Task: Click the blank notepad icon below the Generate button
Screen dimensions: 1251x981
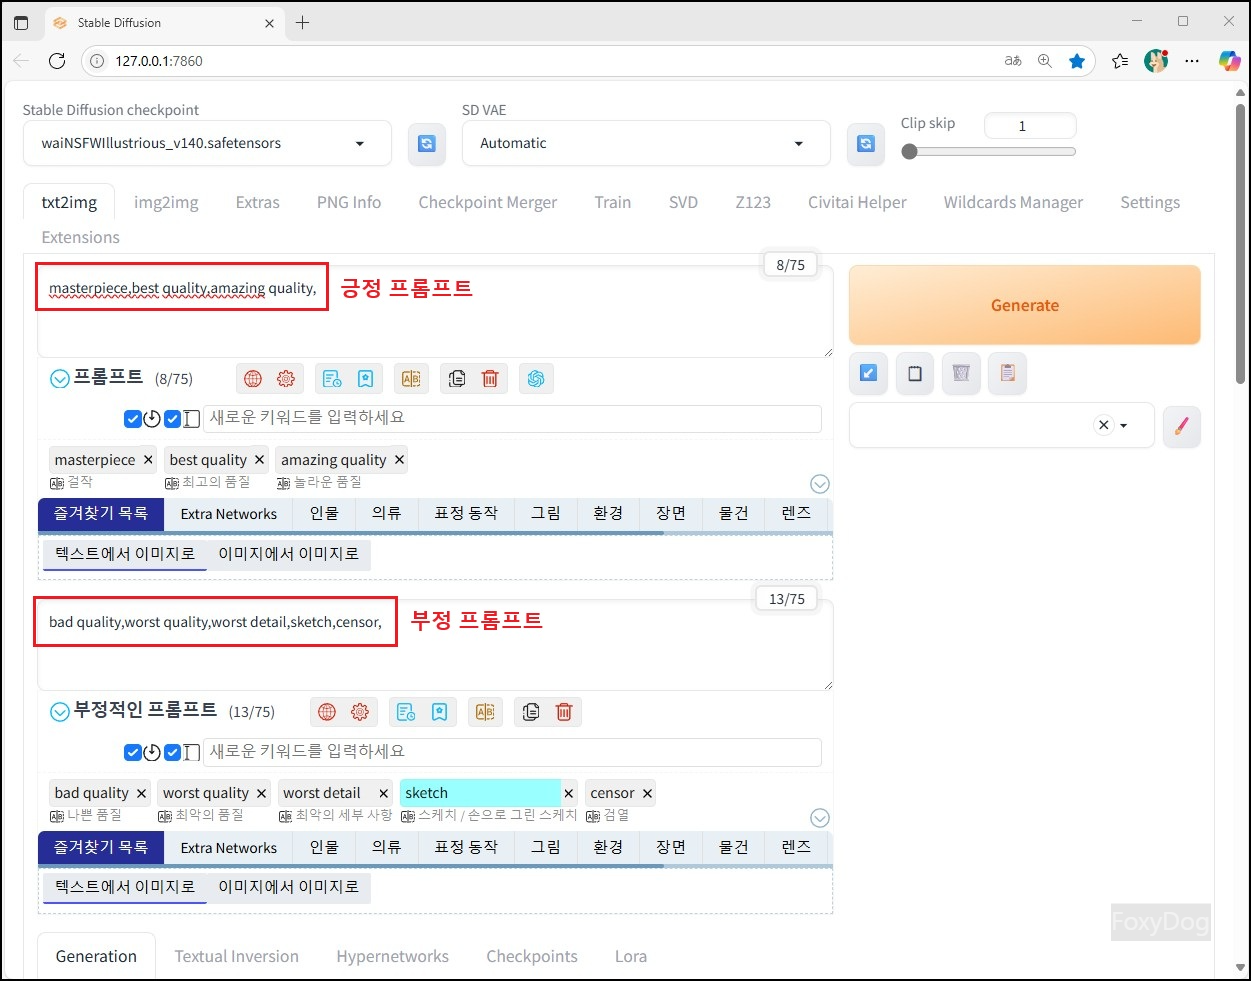Action: point(915,374)
